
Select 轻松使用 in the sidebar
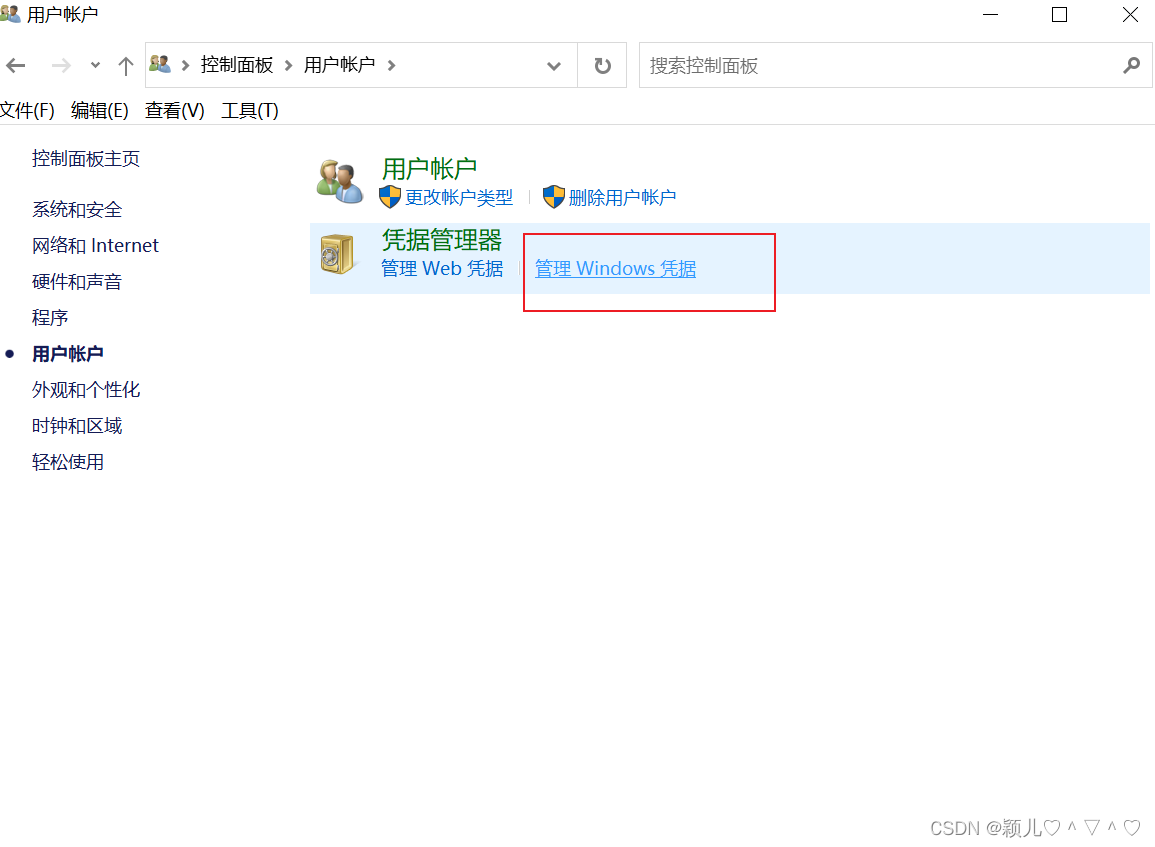[68, 461]
